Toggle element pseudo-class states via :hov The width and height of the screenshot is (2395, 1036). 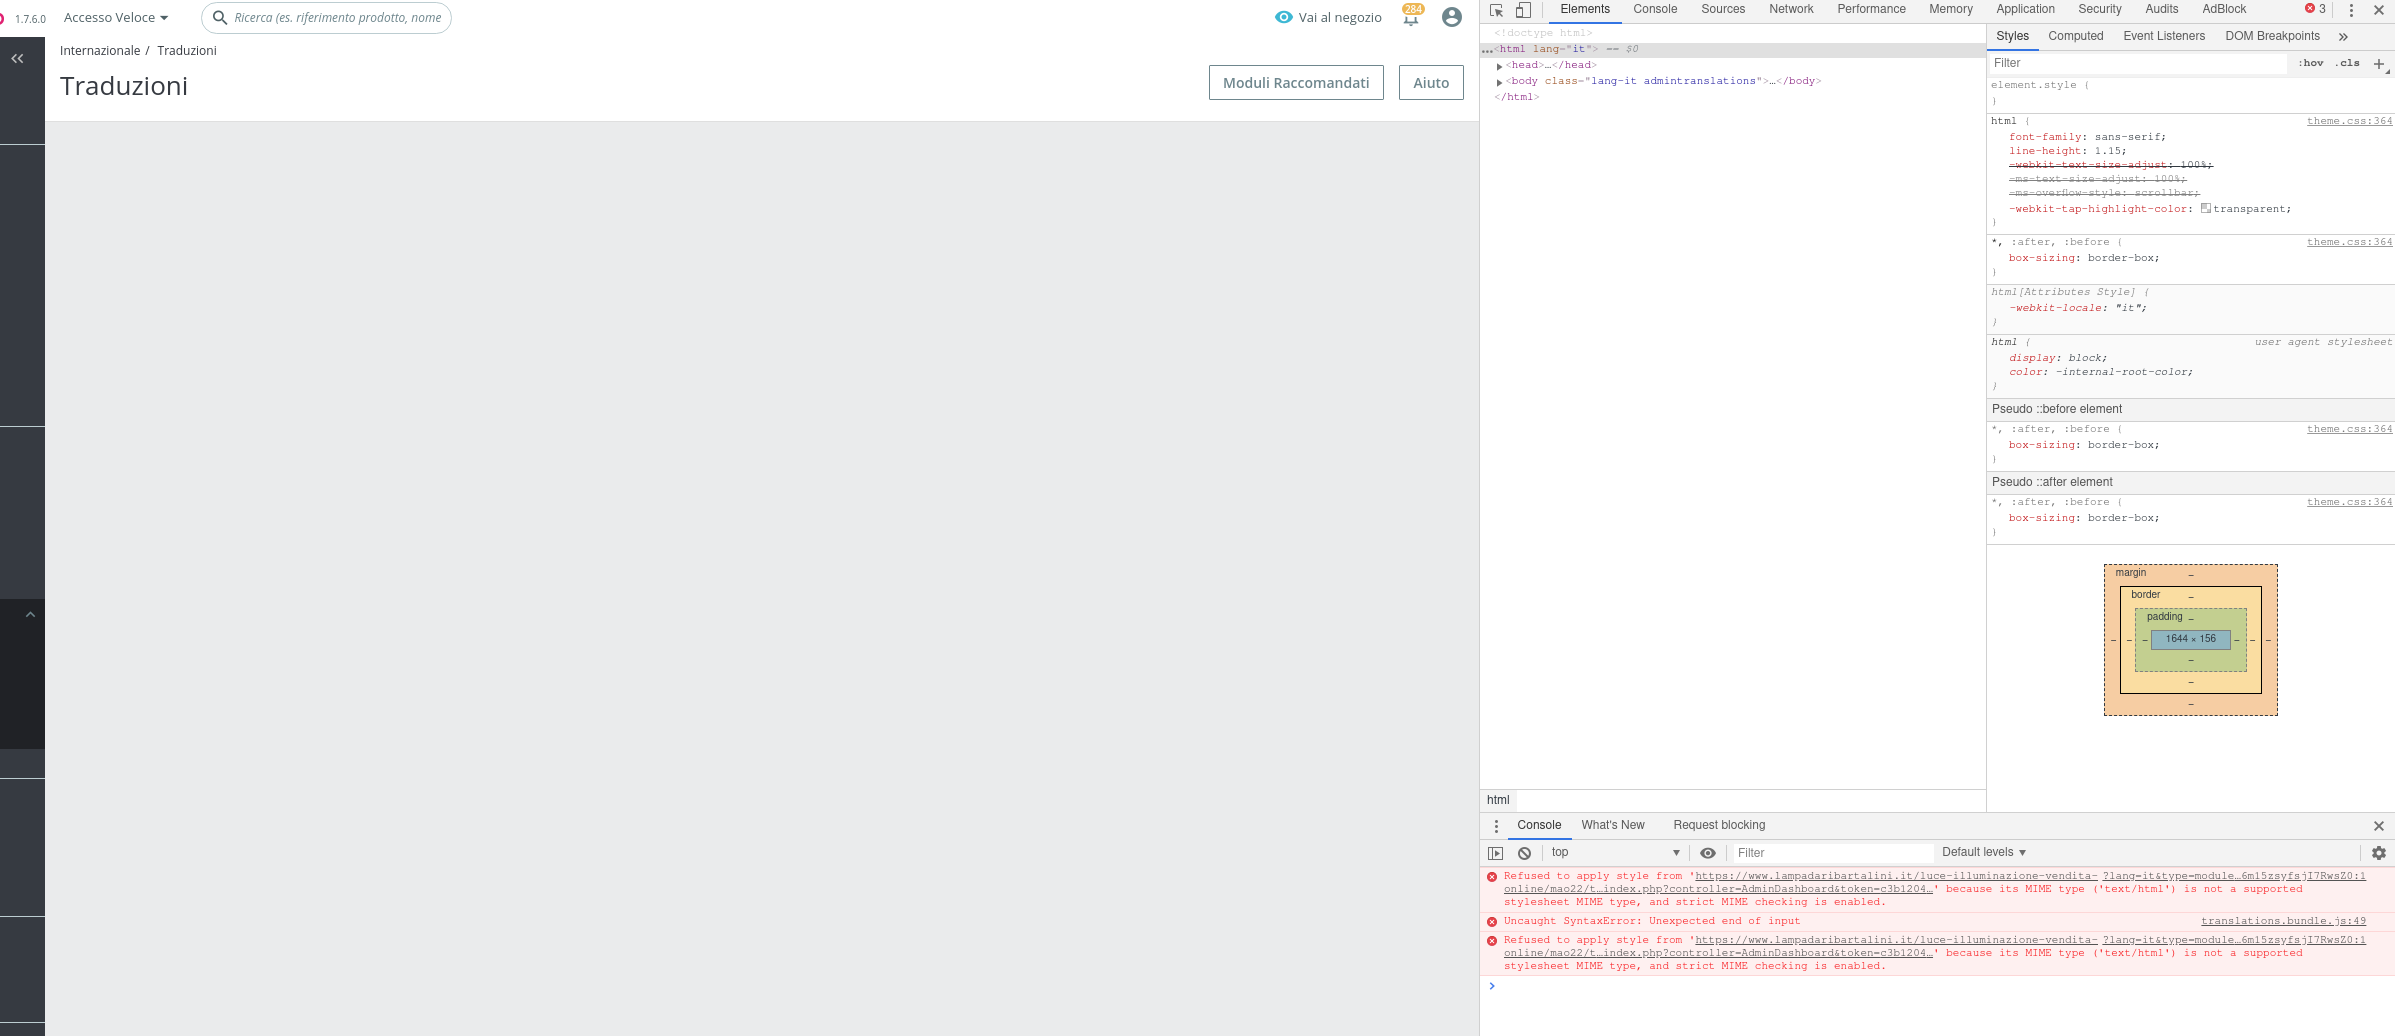(2312, 62)
